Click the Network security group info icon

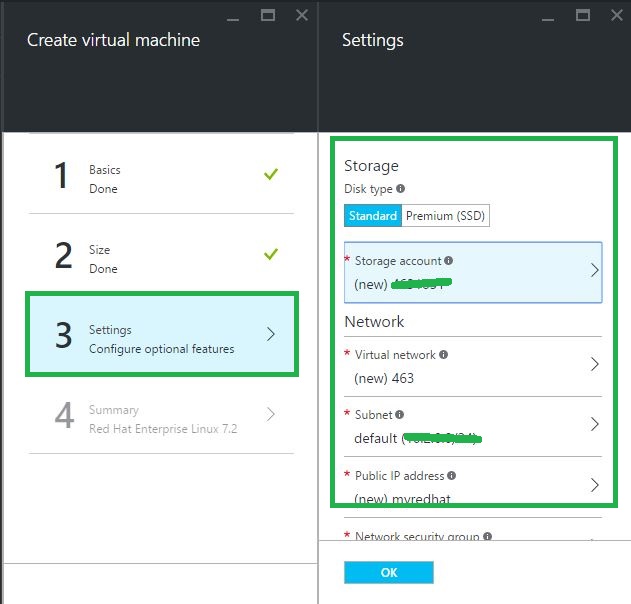pos(488,537)
